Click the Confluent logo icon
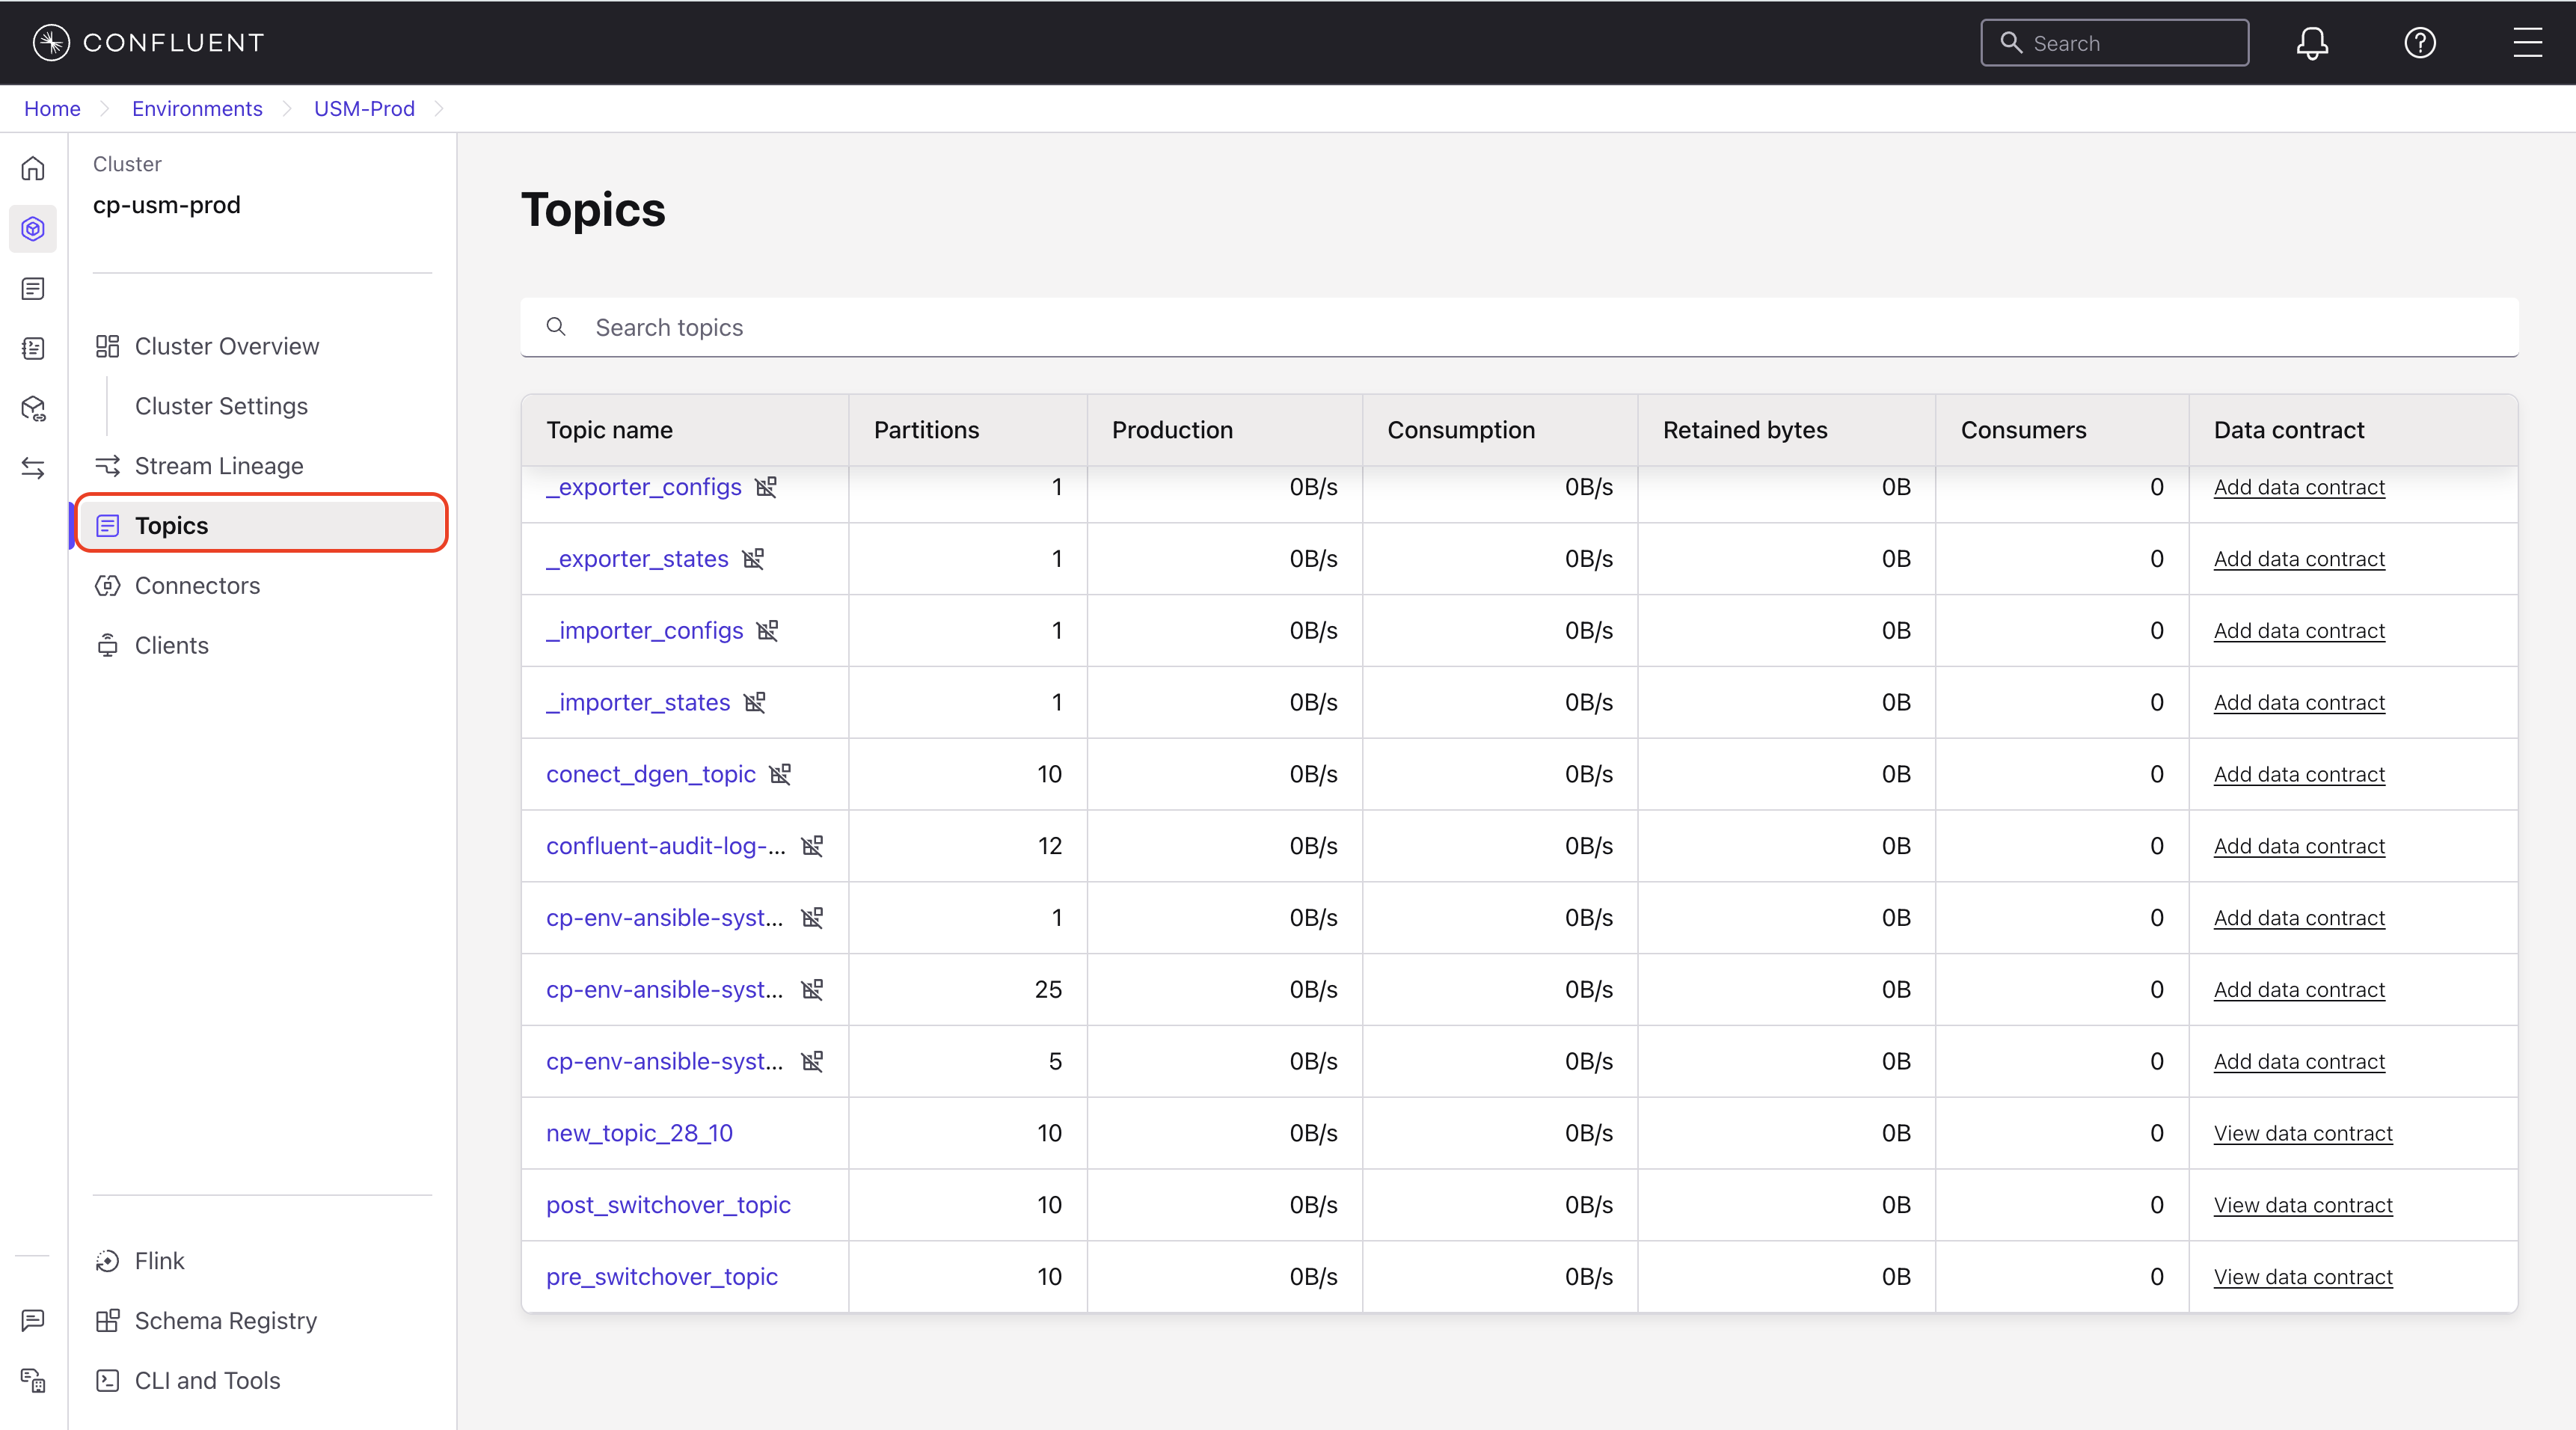Screen dimensions: 2576x1430 pos(51,43)
